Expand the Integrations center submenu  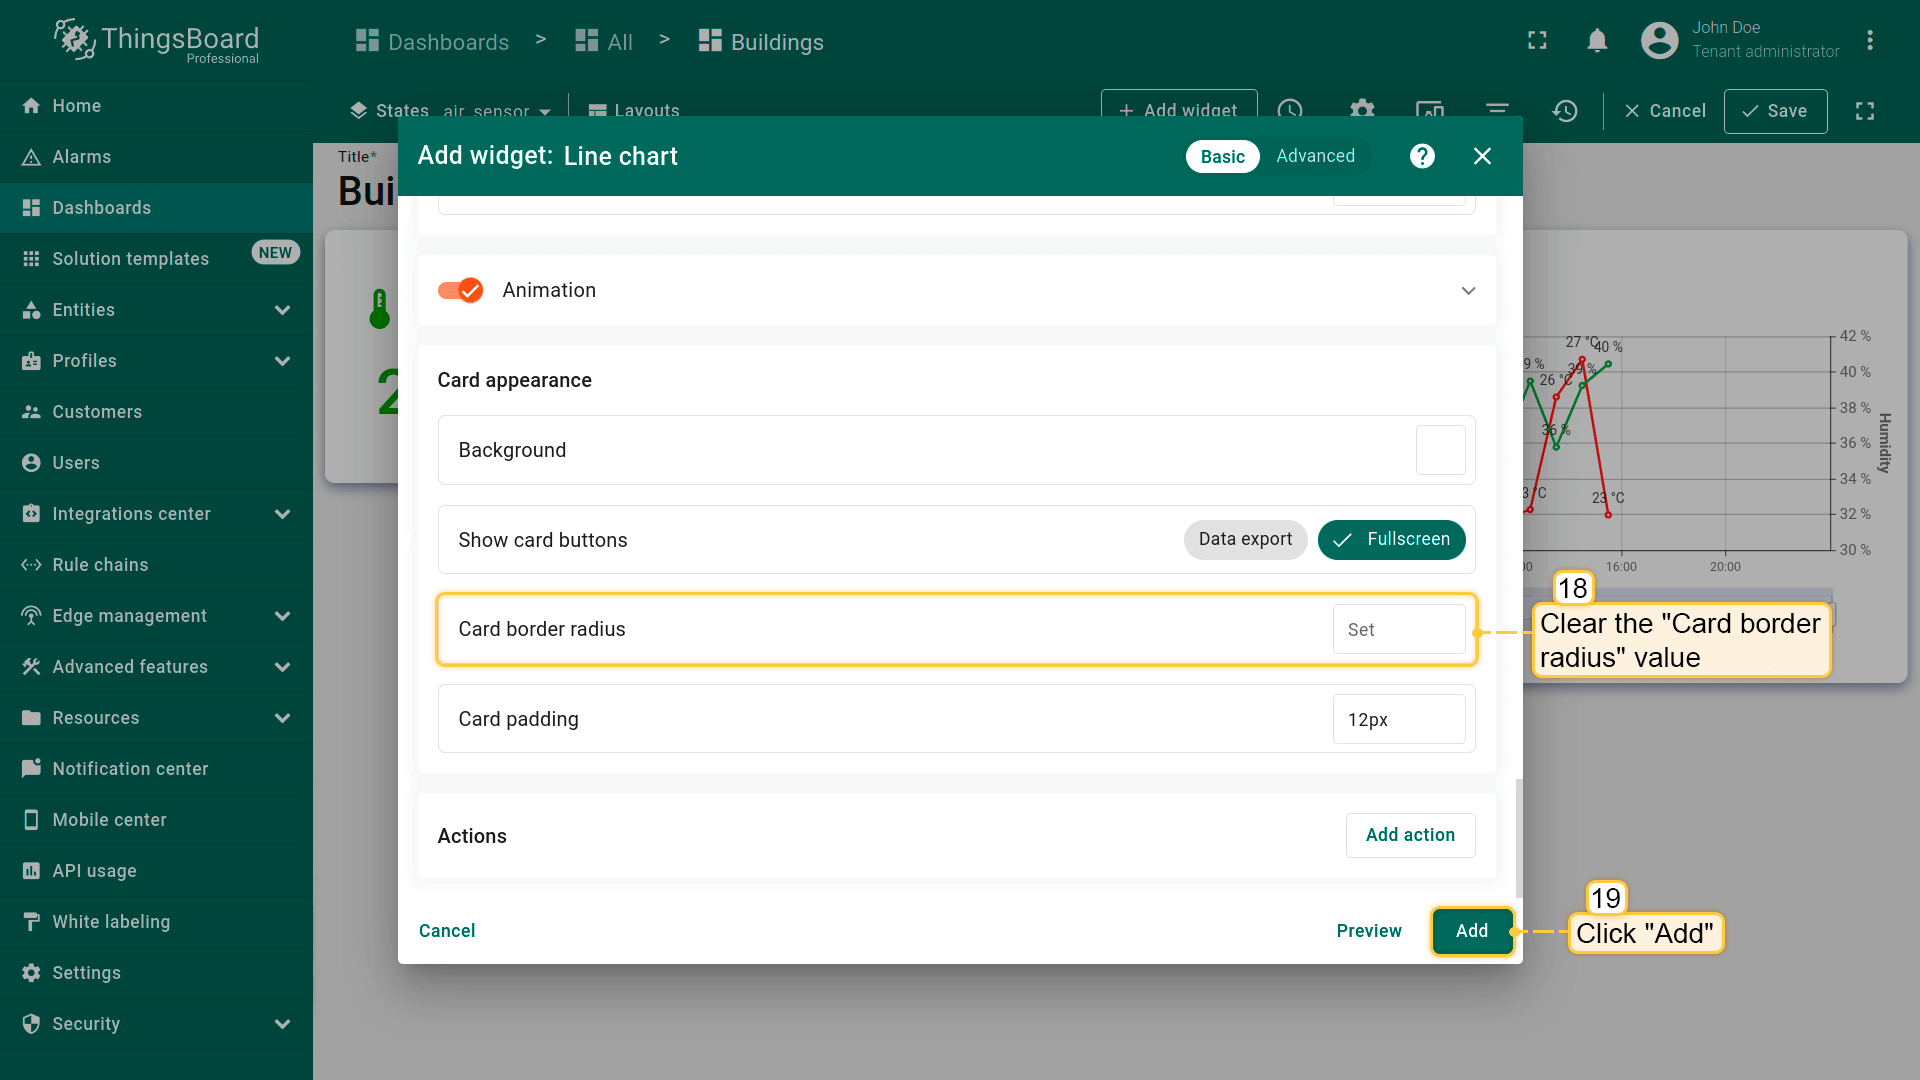282,514
